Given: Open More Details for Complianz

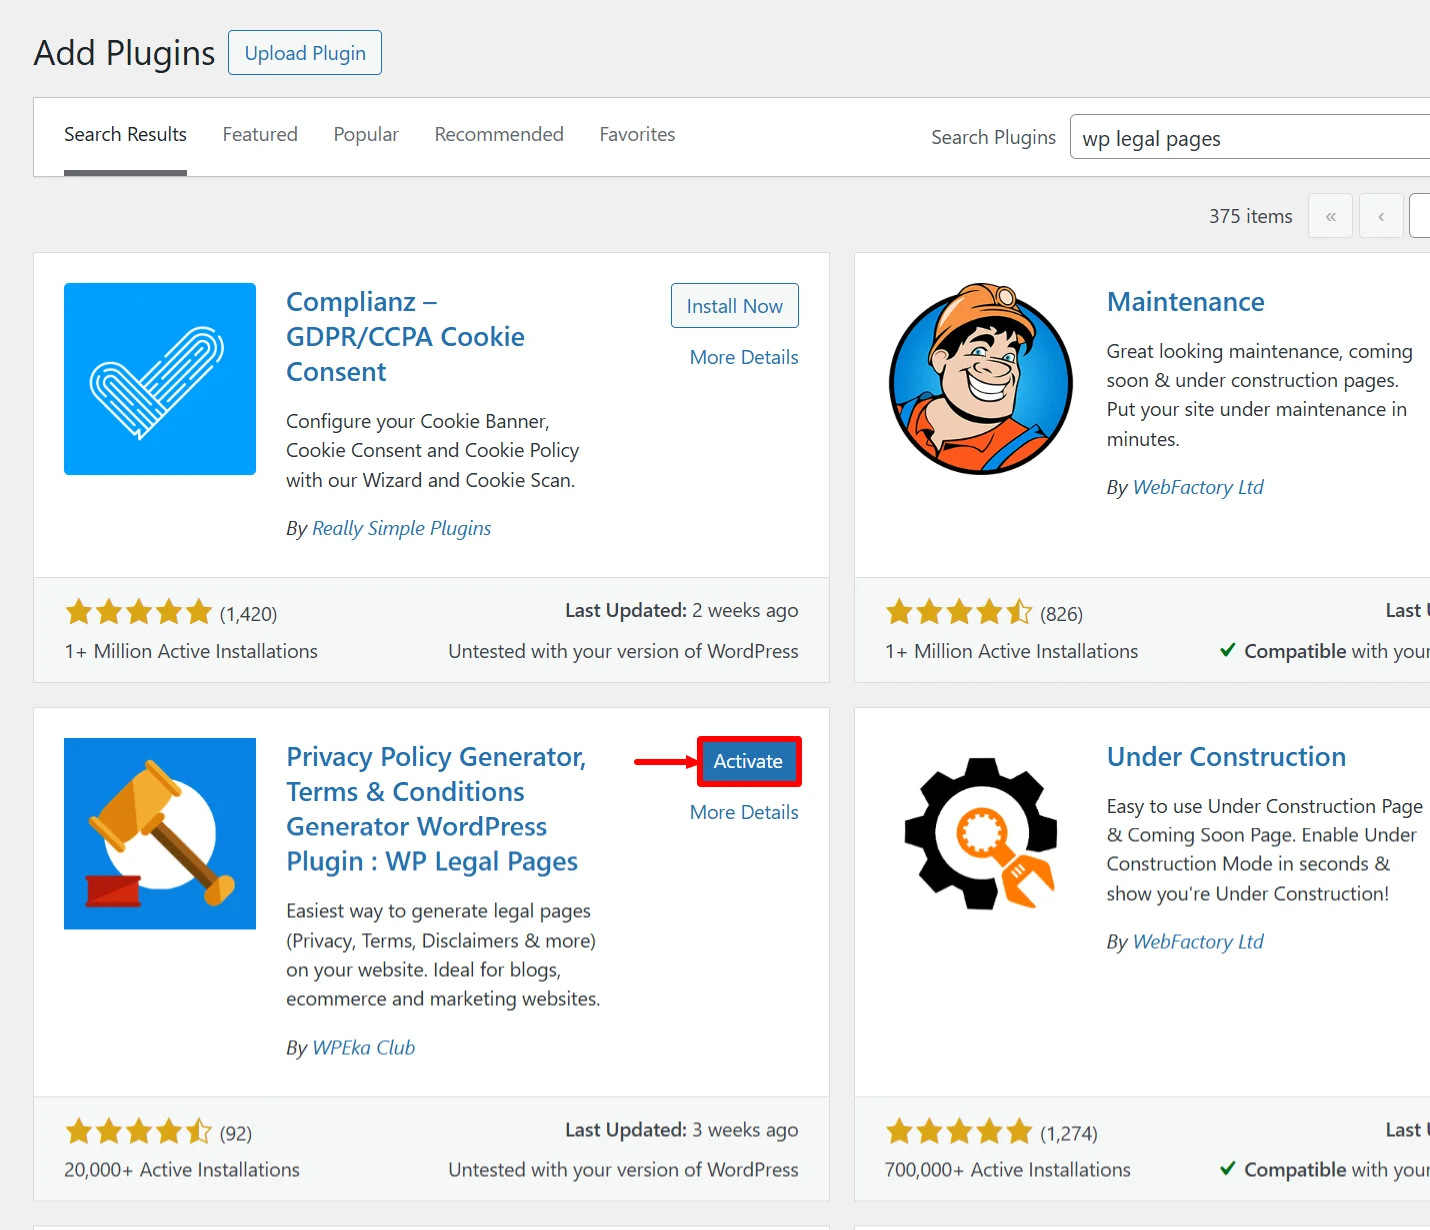Looking at the screenshot, I should pyautogui.click(x=743, y=357).
